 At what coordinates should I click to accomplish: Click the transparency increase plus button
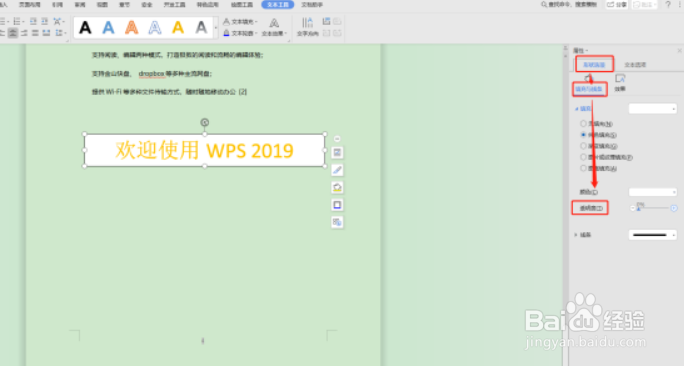674,209
